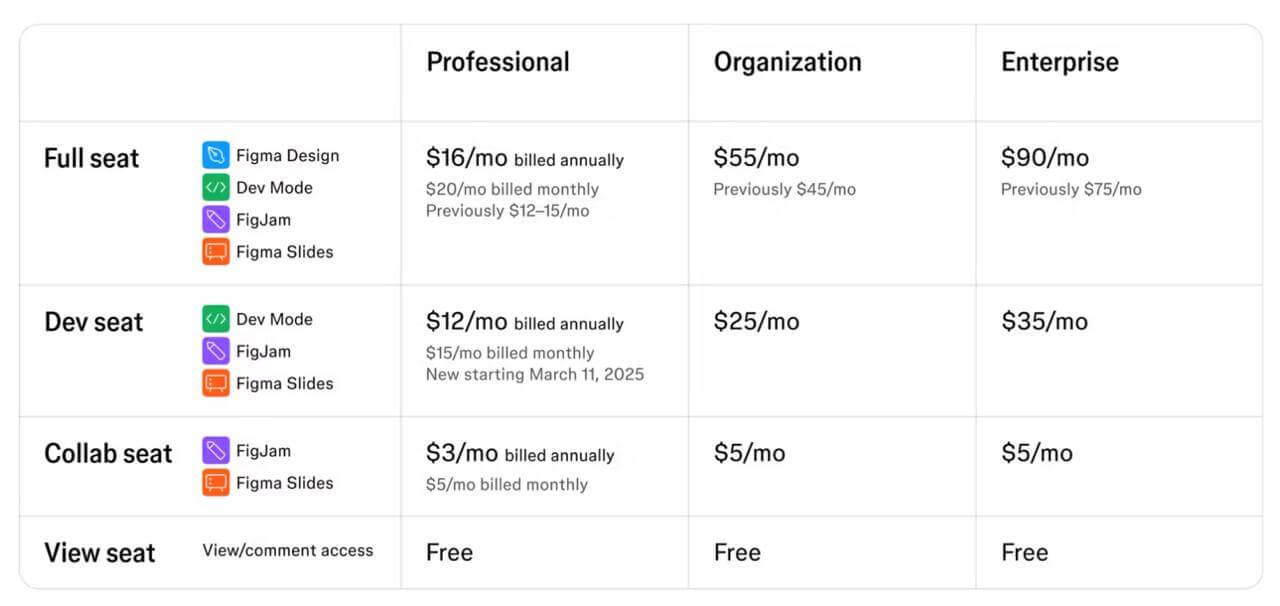Click the Dev seat row label
Viewport: 1280px width, 606px height.
94,322
